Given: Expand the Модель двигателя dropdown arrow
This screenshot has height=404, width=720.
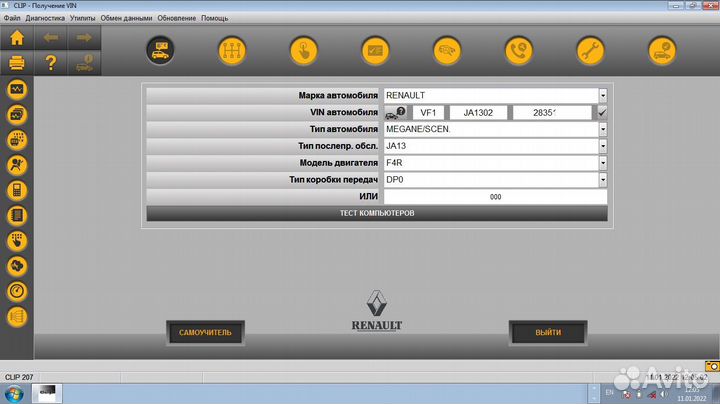Looking at the screenshot, I should point(603,163).
